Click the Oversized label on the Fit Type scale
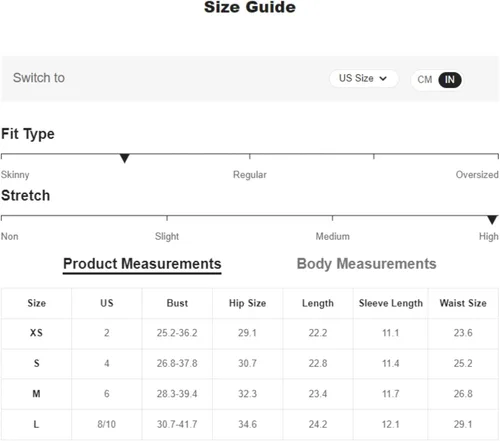The height and width of the screenshot is (441, 500). point(477,175)
